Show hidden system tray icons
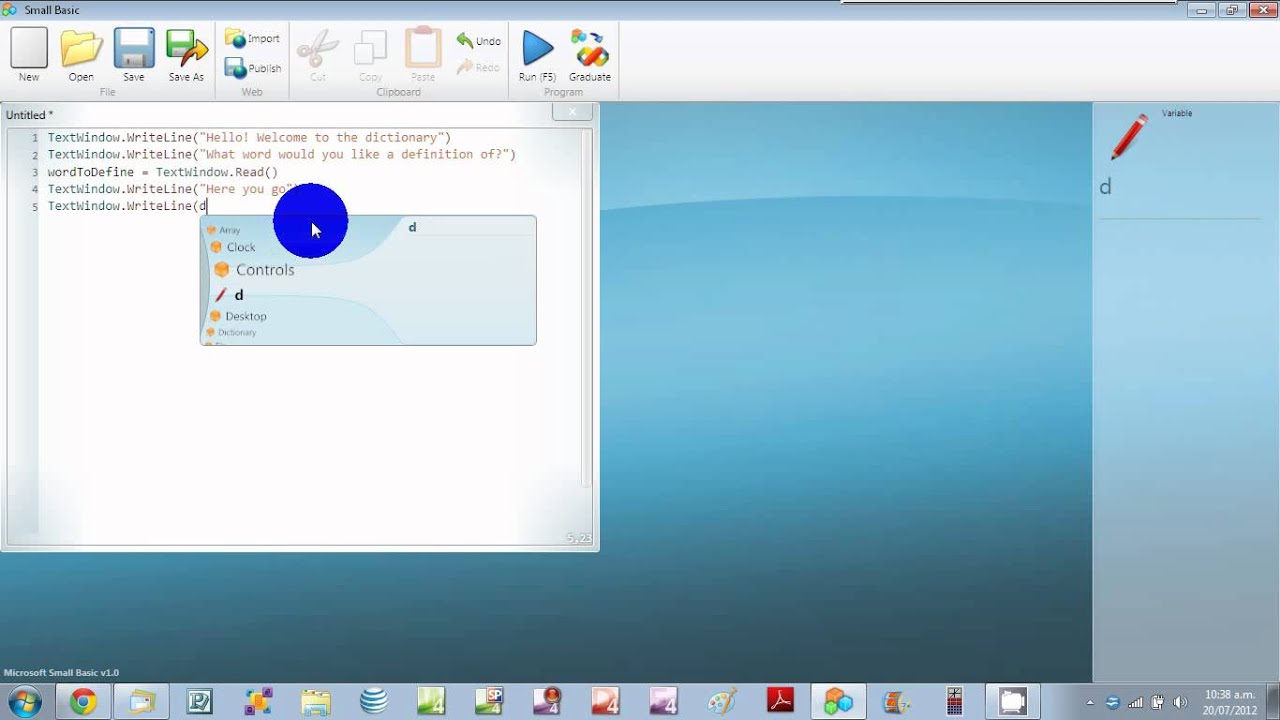 click(1090, 702)
